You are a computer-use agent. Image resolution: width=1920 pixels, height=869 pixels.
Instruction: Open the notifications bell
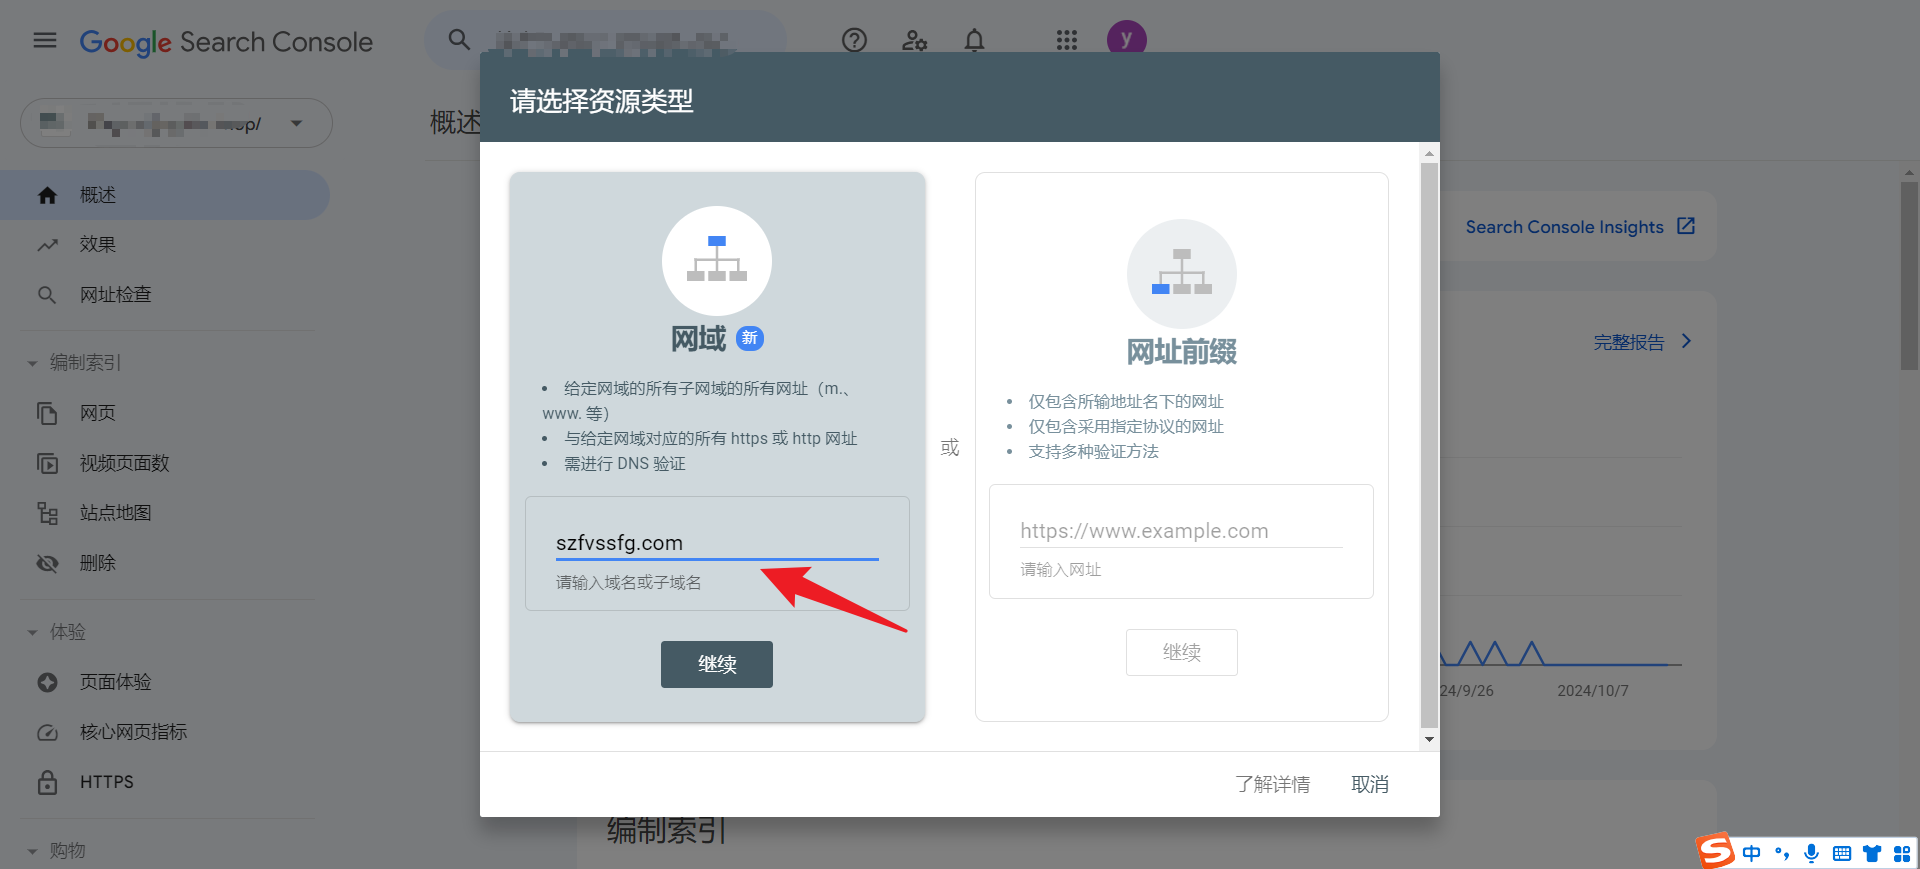(974, 41)
